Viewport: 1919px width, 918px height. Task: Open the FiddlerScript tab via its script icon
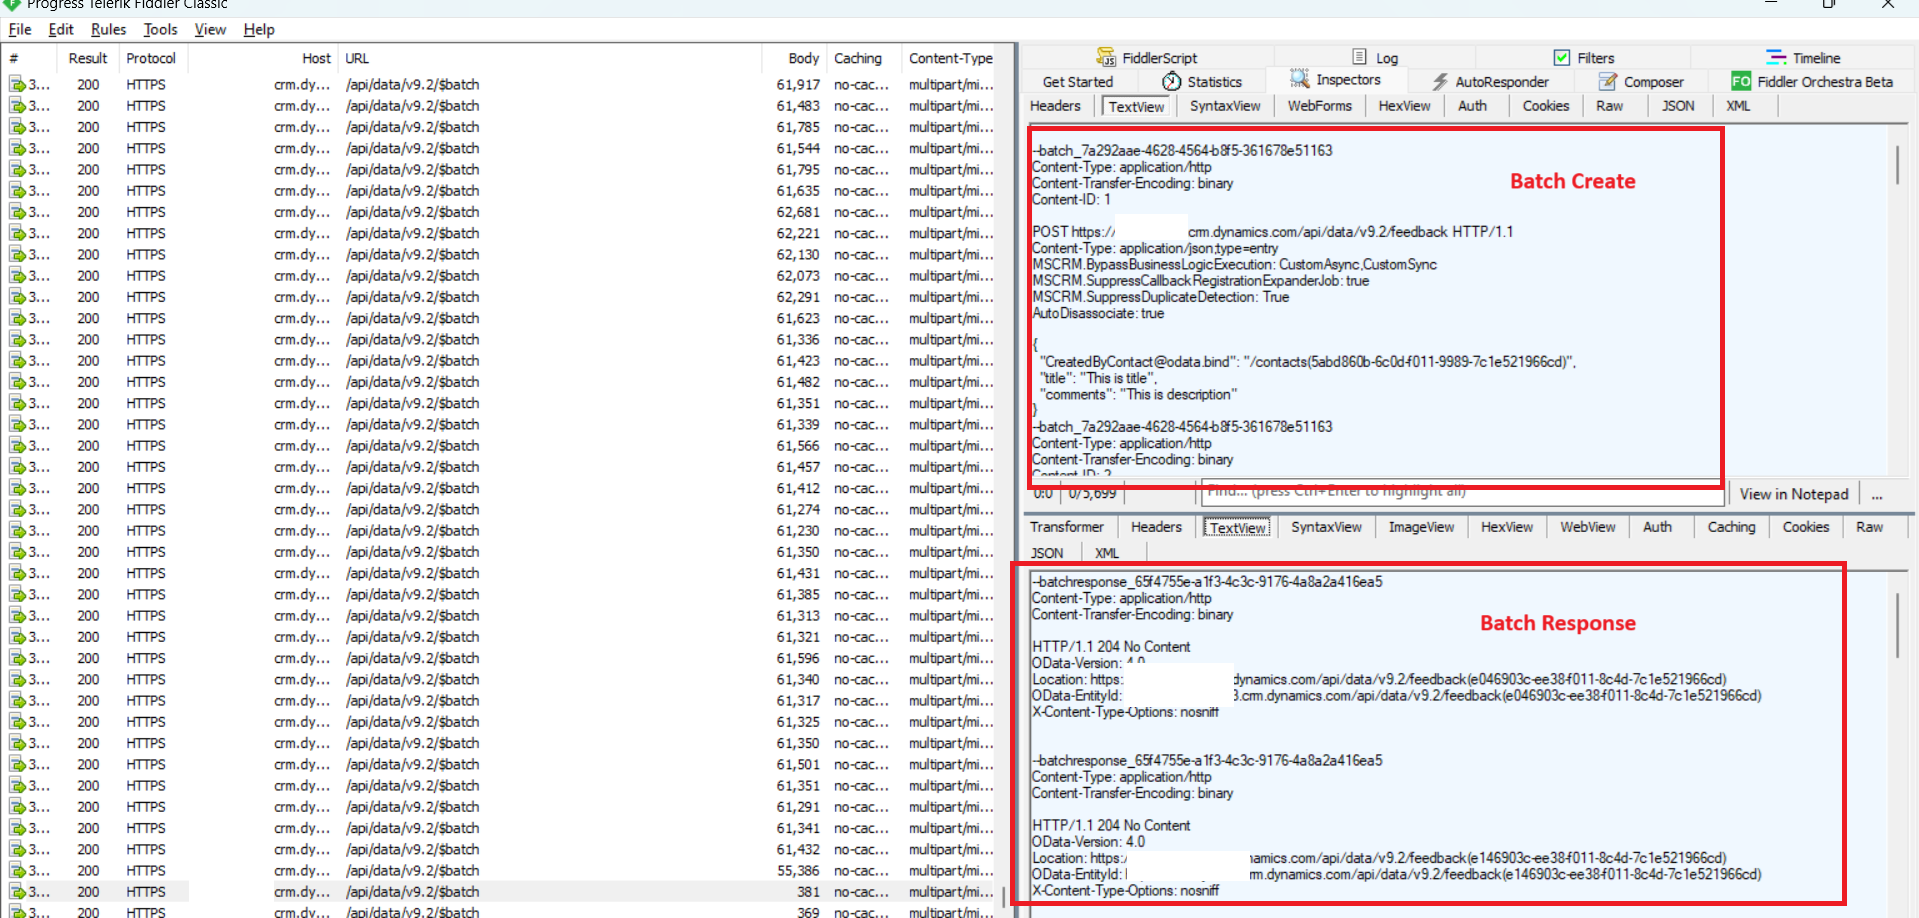[x=1105, y=57]
